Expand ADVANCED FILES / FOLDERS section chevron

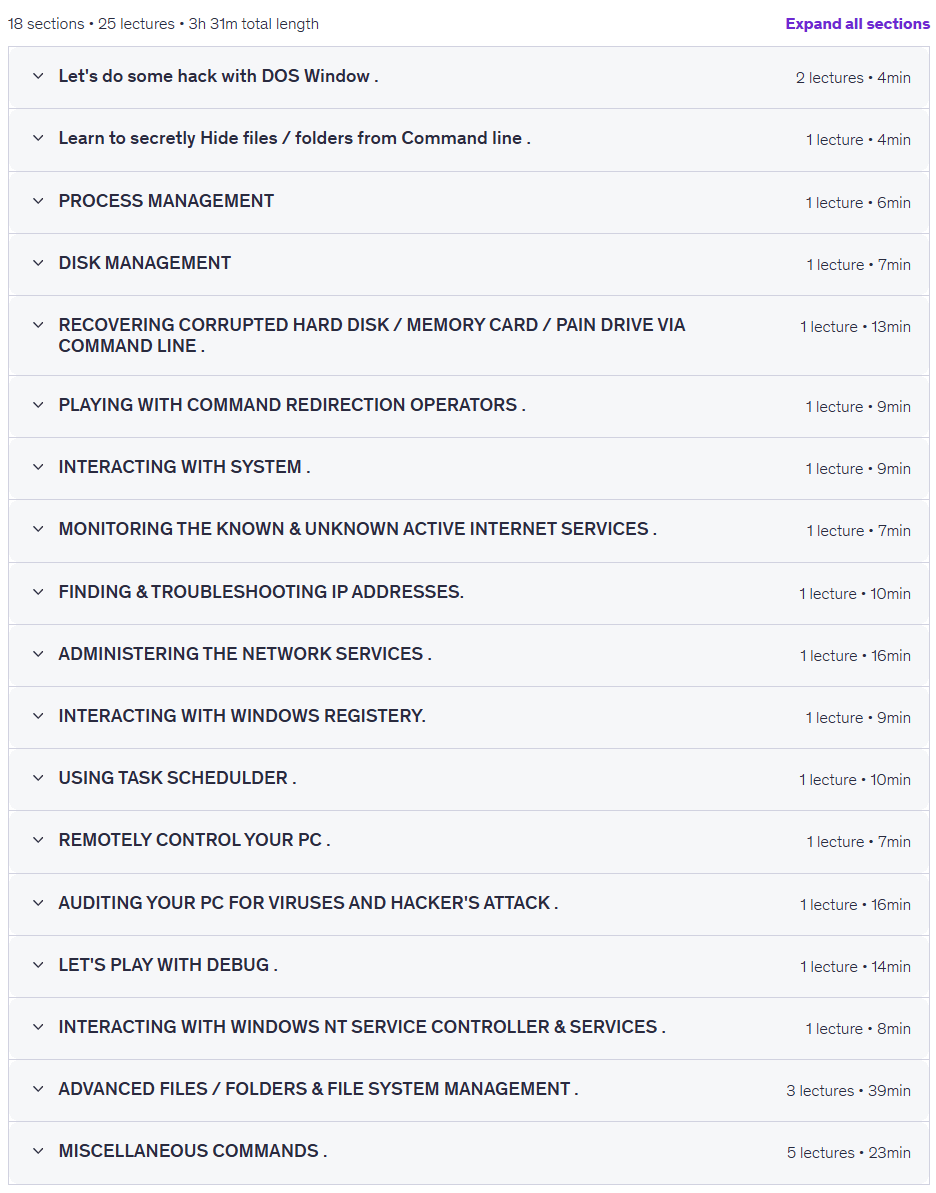pyautogui.click(x=38, y=1089)
